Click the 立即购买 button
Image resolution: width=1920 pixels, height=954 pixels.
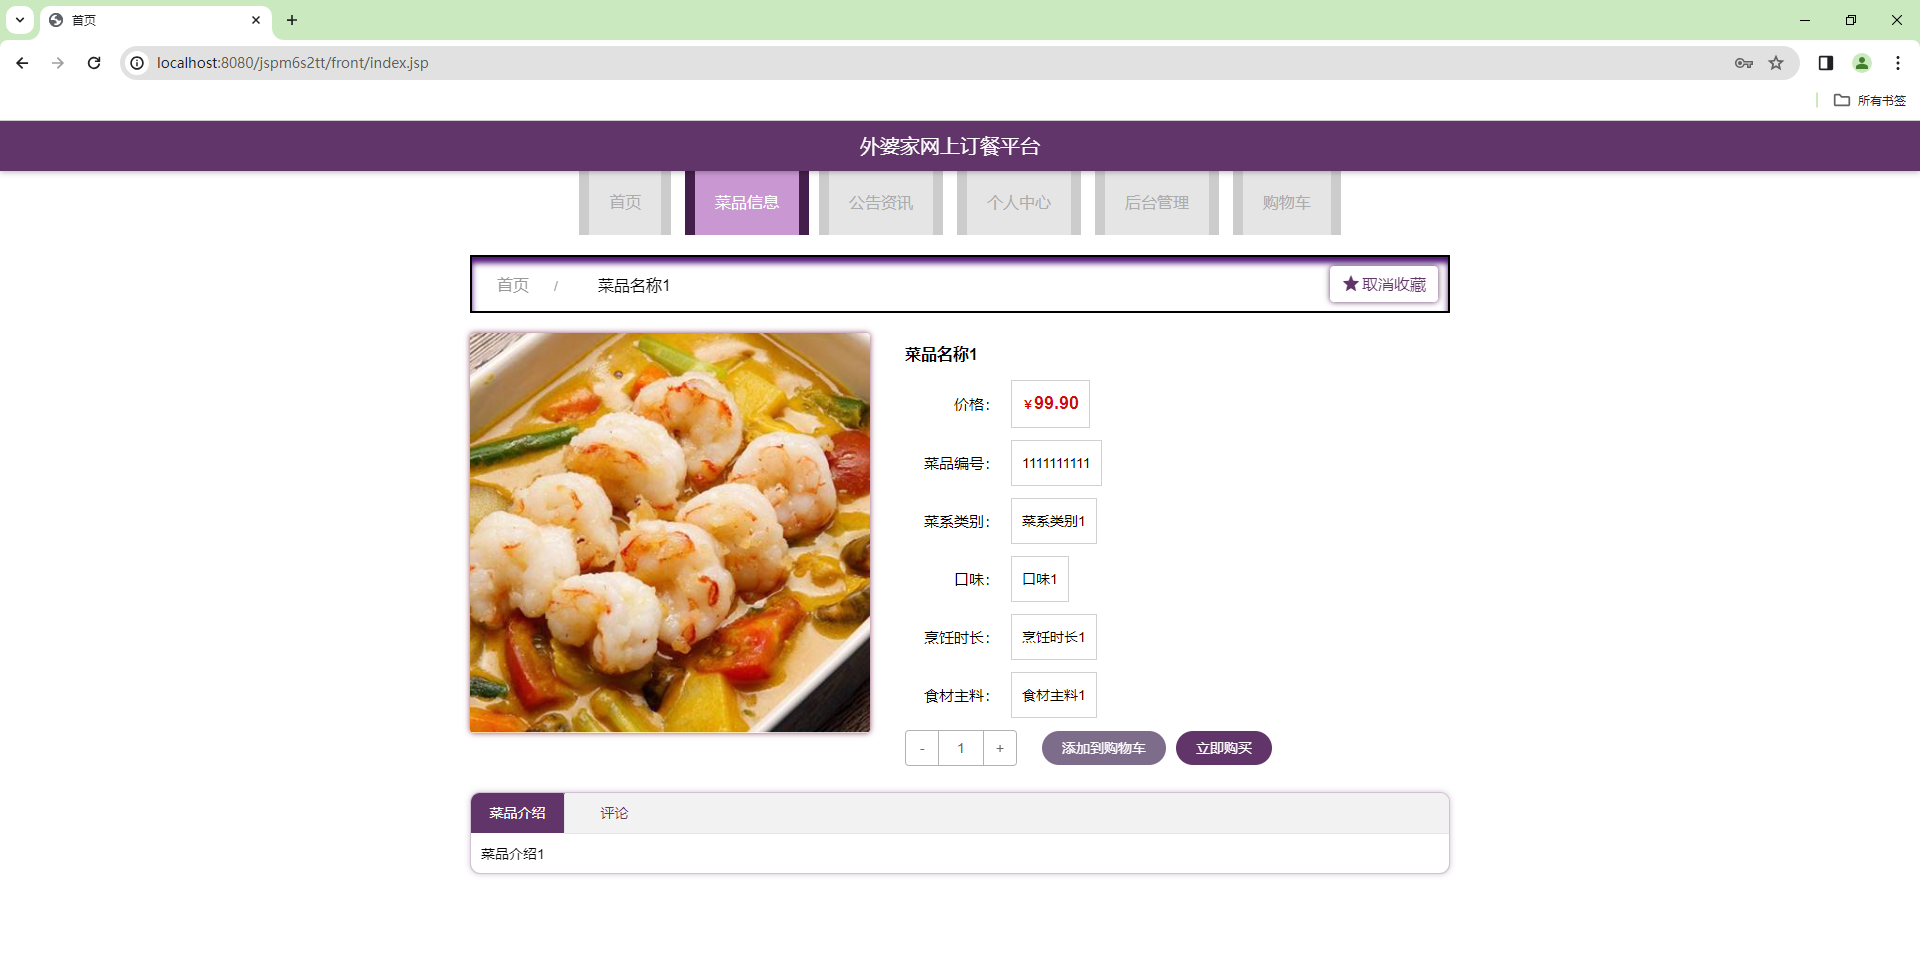tap(1223, 747)
